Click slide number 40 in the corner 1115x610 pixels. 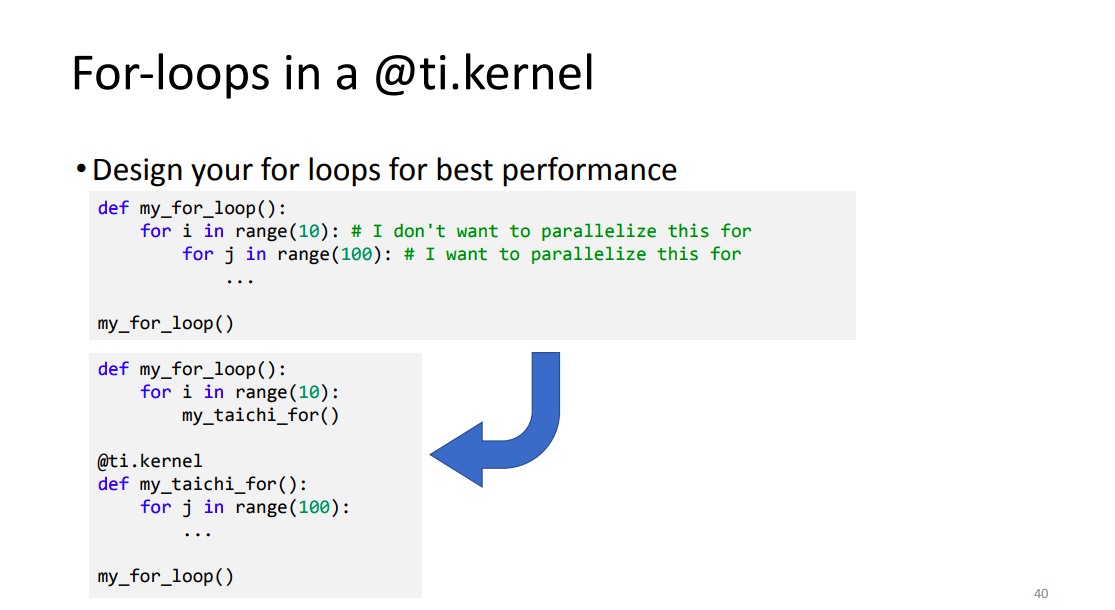pyautogui.click(x=1041, y=593)
